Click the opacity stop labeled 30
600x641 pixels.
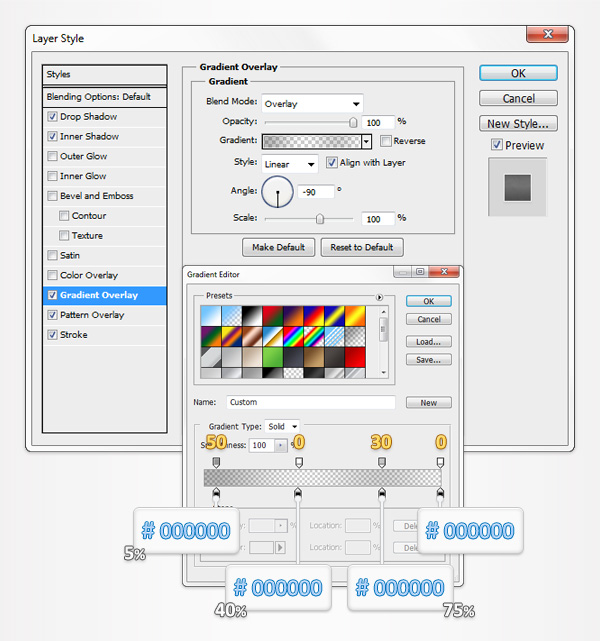coord(381,462)
